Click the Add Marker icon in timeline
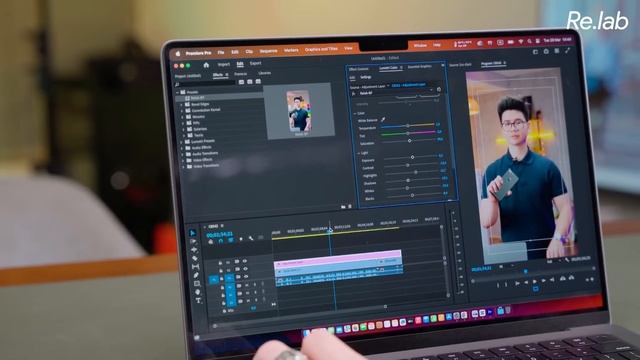This screenshot has width=640, height=360. point(241,239)
